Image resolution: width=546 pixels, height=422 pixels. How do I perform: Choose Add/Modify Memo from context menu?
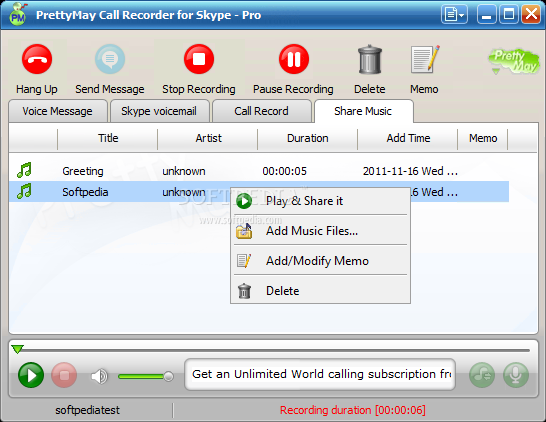pos(320,261)
